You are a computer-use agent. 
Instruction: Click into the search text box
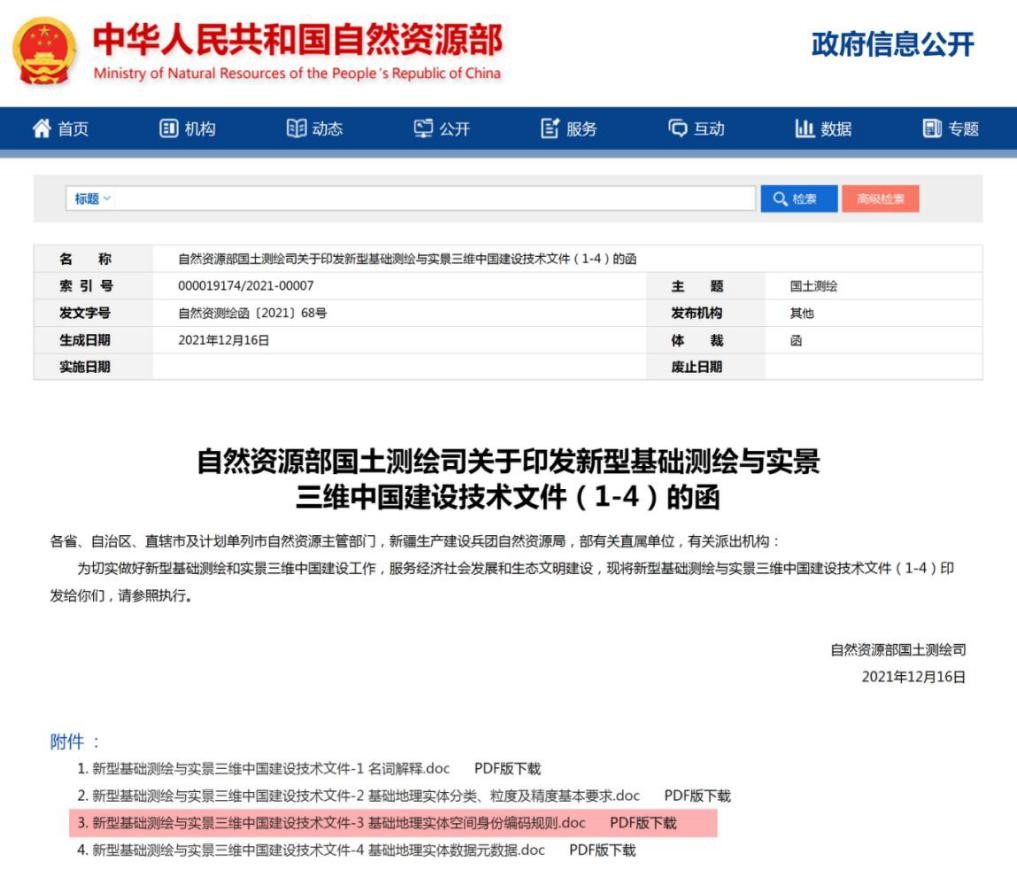[x=435, y=199]
